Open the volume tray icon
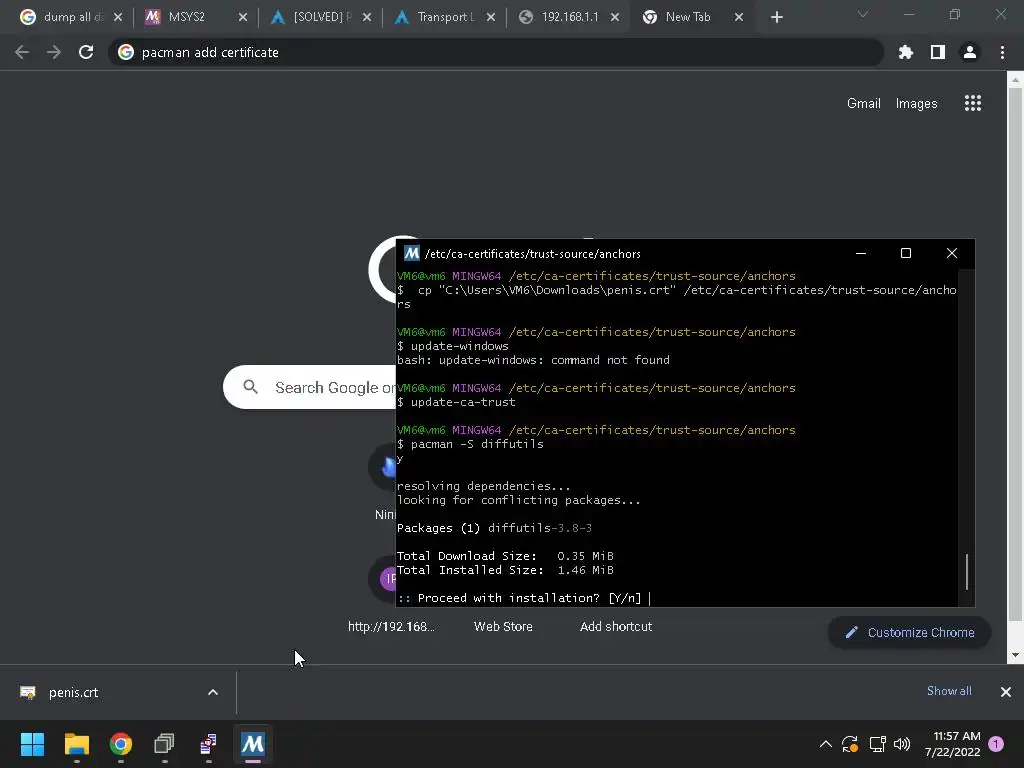 902,744
